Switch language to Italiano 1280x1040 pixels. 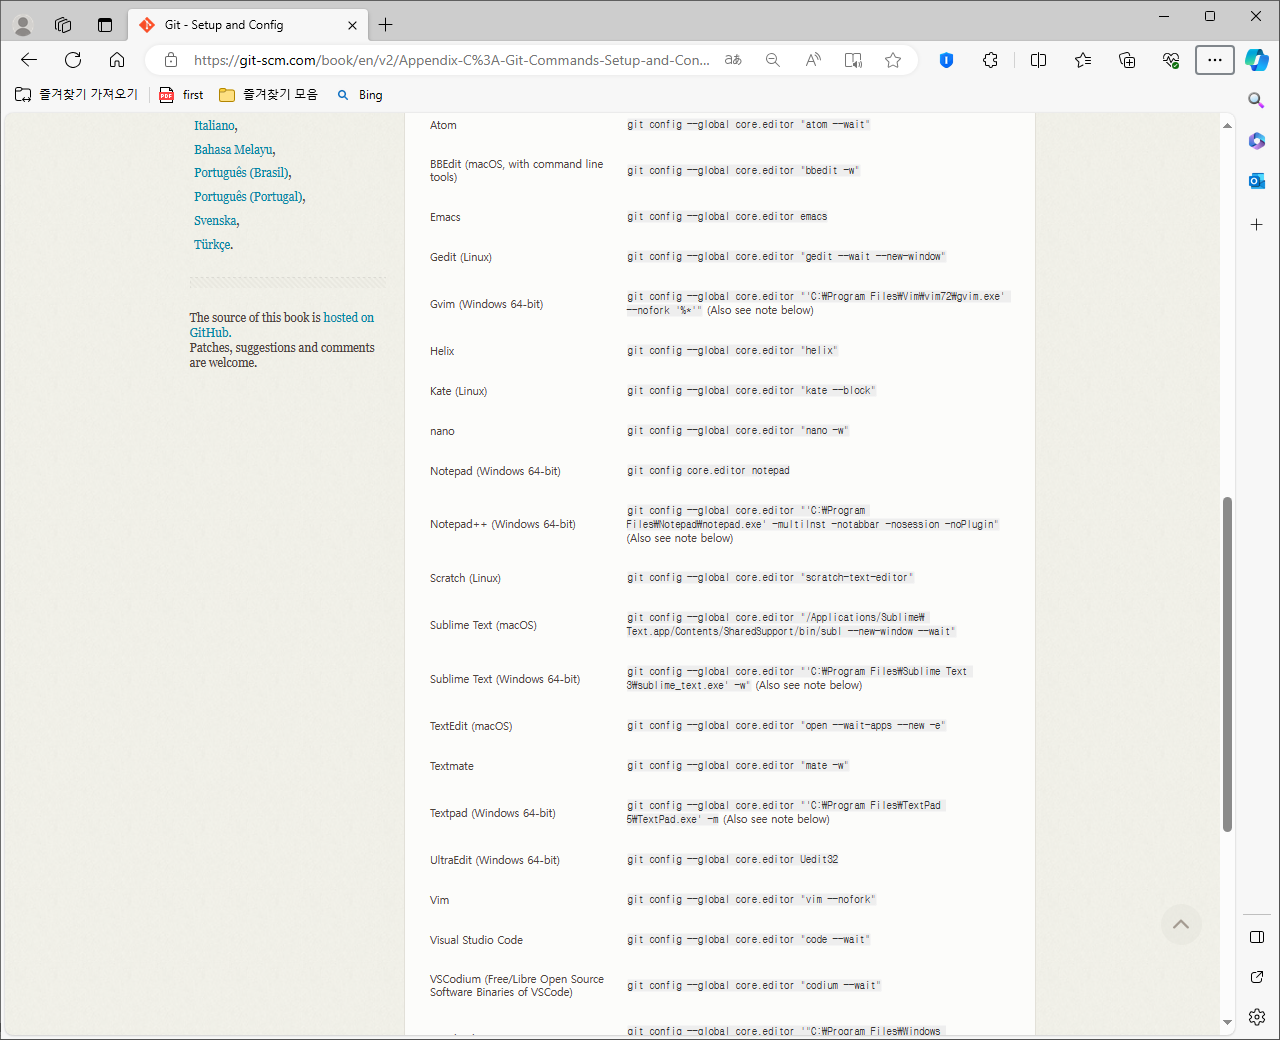[x=215, y=125]
